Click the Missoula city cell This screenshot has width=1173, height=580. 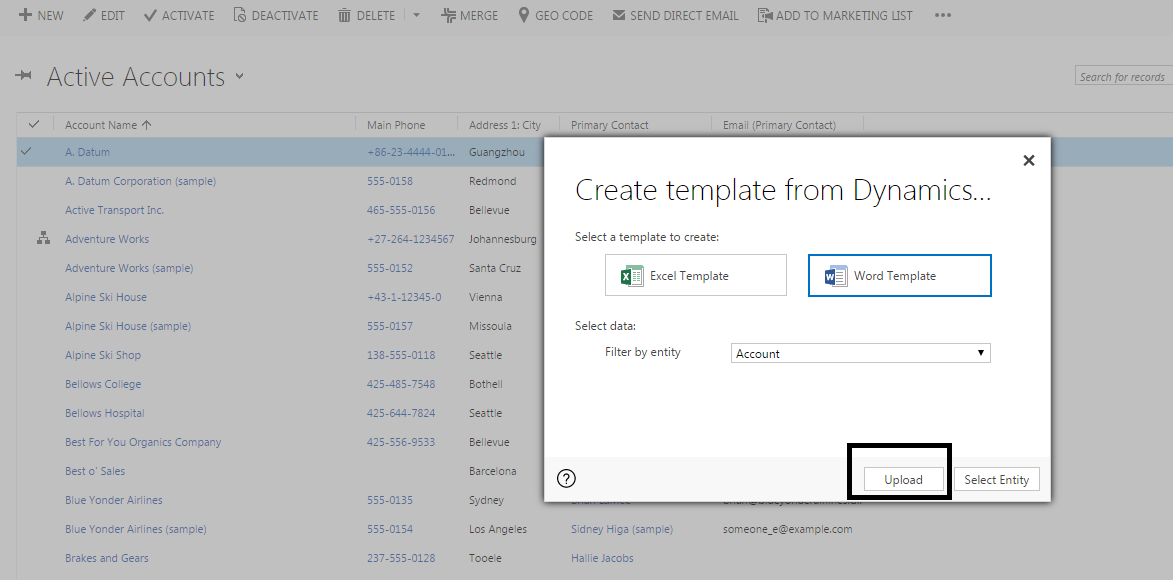click(491, 326)
